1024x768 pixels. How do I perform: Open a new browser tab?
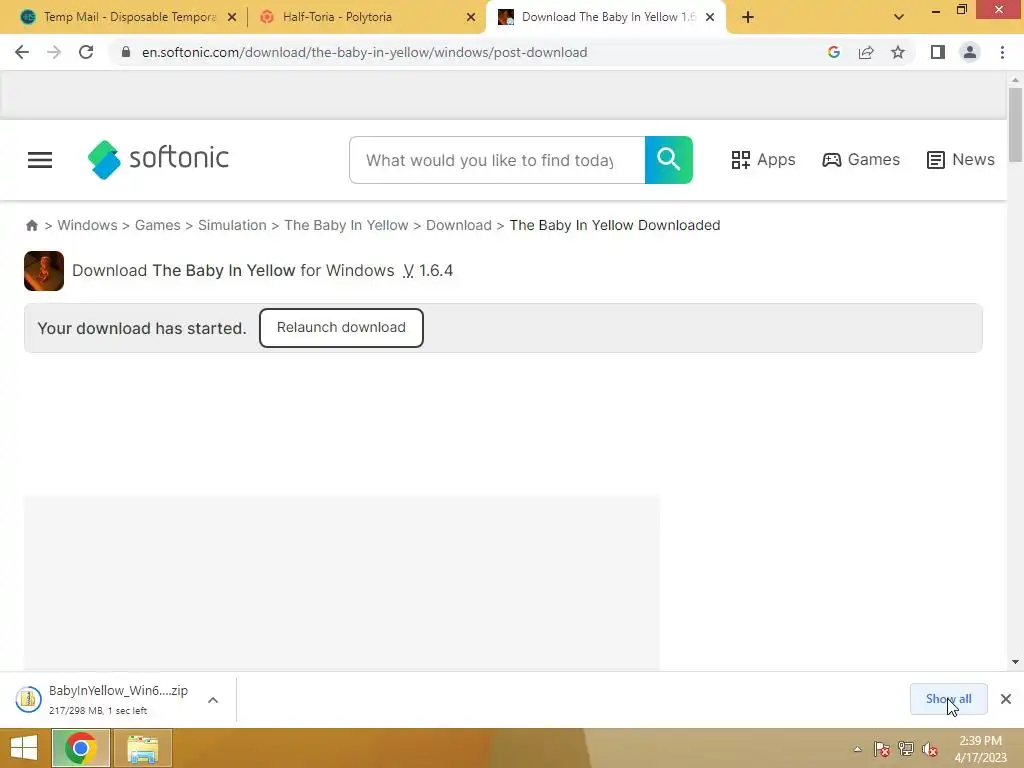point(748,17)
